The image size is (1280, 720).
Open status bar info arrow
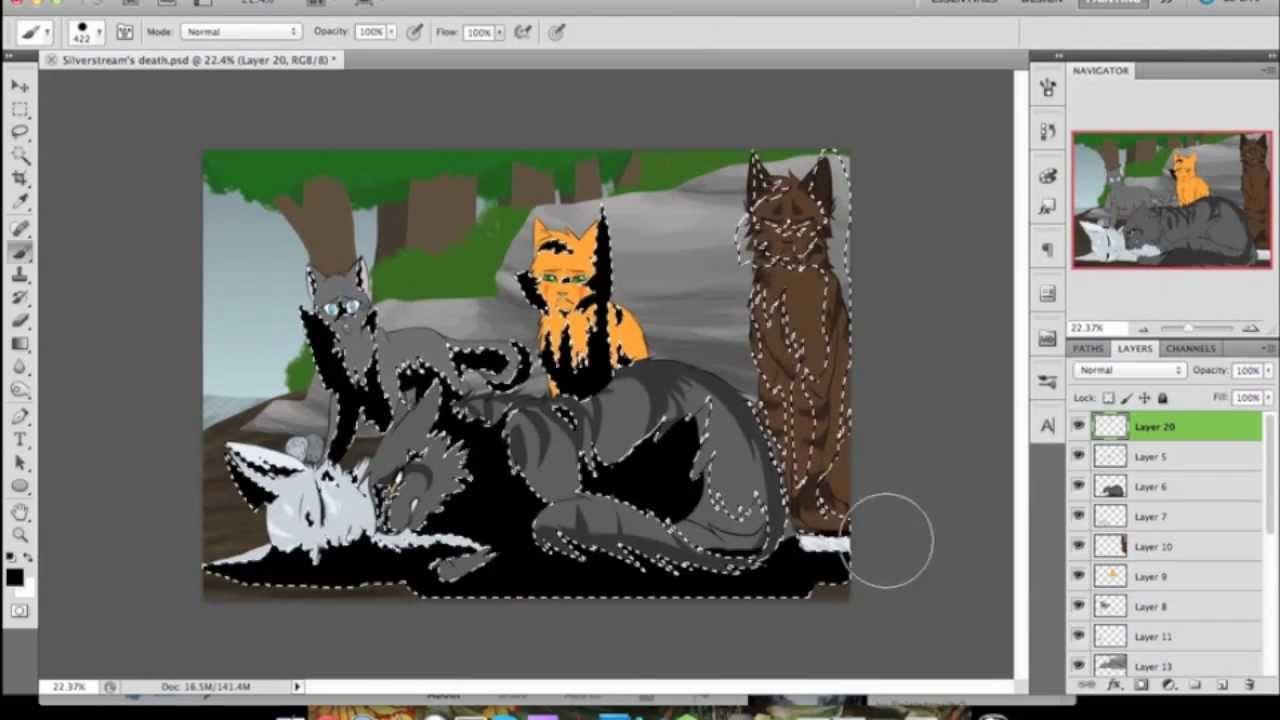pyautogui.click(x=297, y=687)
